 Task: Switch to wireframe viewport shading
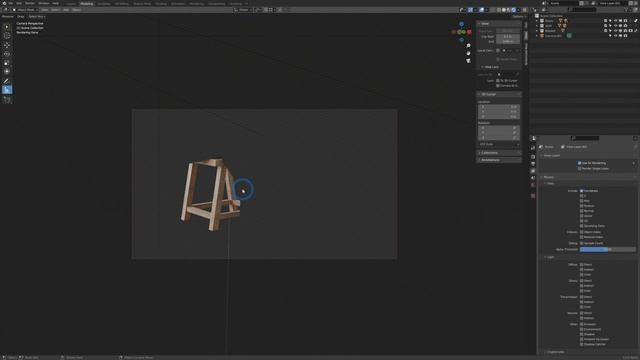pyautogui.click(x=499, y=10)
